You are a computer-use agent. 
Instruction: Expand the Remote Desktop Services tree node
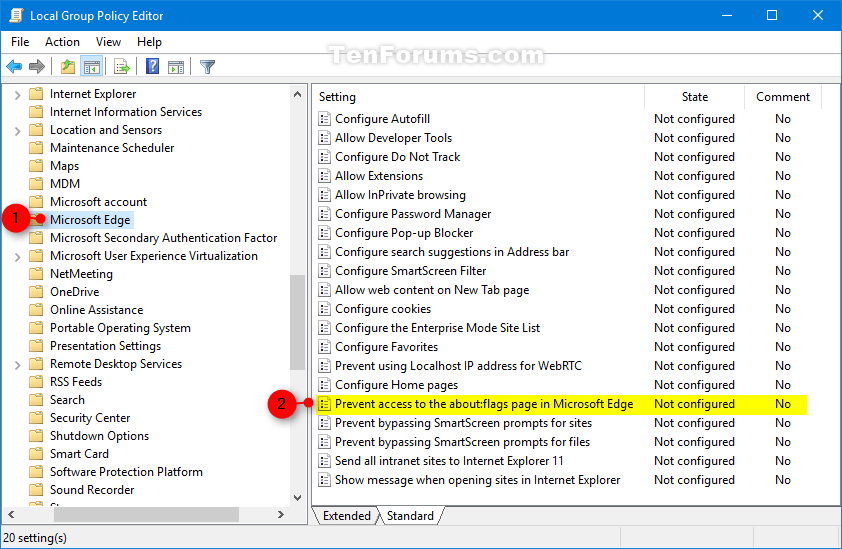click(17, 365)
